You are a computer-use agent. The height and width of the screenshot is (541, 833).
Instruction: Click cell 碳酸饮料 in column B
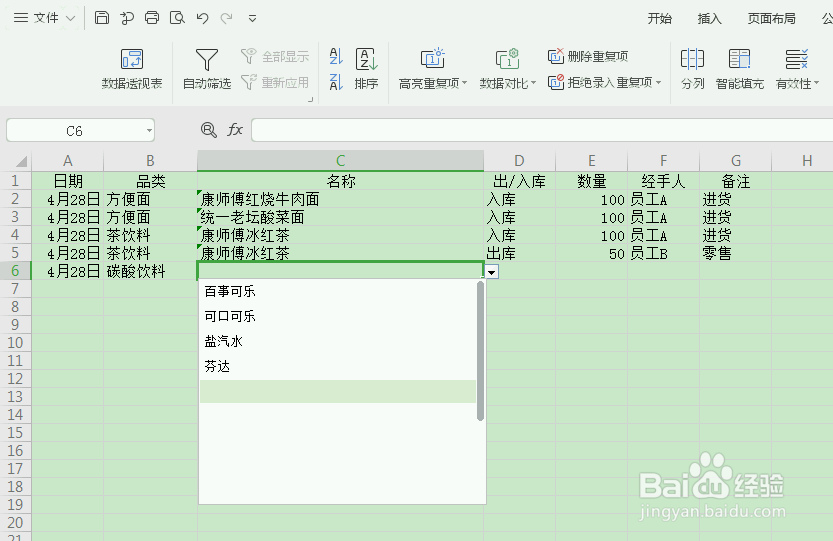[x=150, y=272]
